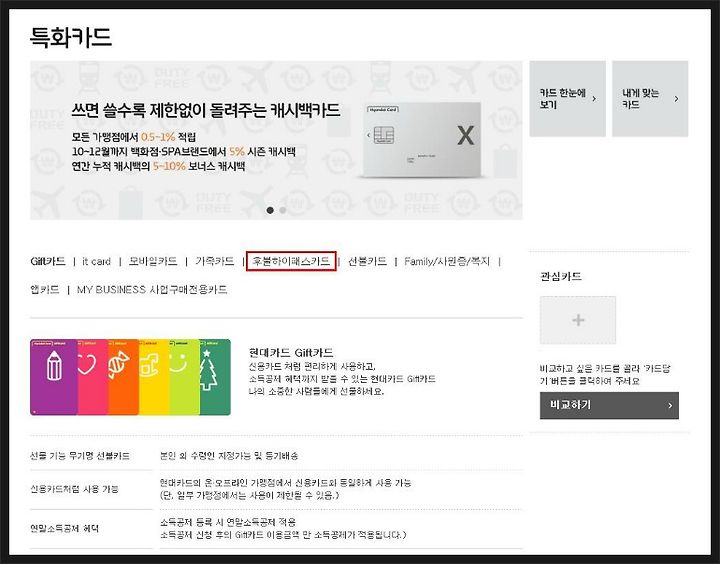Click the orange candy Gift card
The height and width of the screenshot is (564, 720).
pyautogui.click(x=123, y=377)
